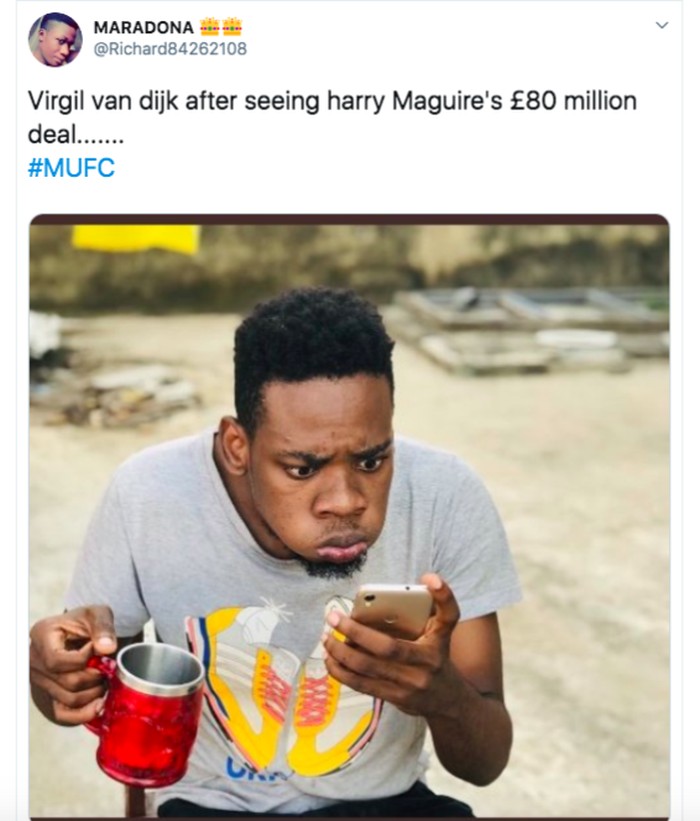Click the MARADONA display name
This screenshot has height=821, width=700.
(x=143, y=27)
